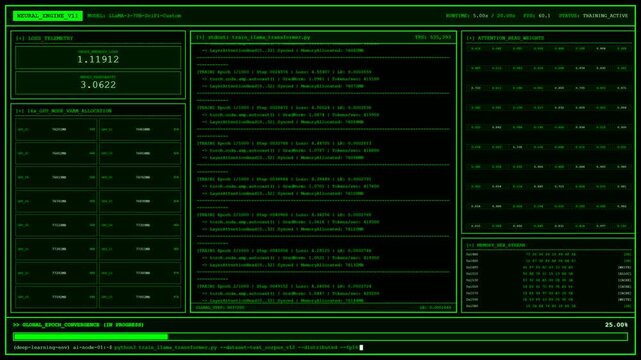Click the RUNTIME 5.00s readout
The height and width of the screenshot is (360, 641).
480,16
